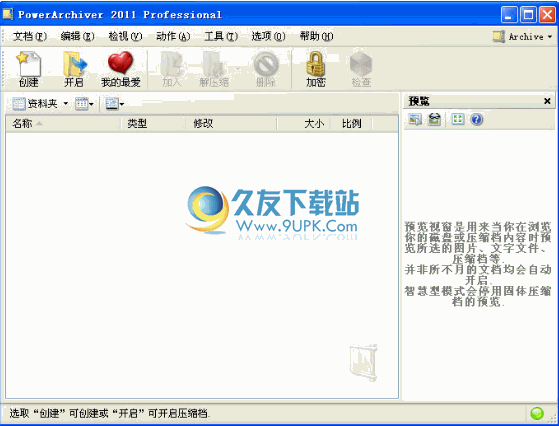This screenshot has height=426, width=559.
Task: Open the 文档(F) menu
Action: click(x=30, y=36)
